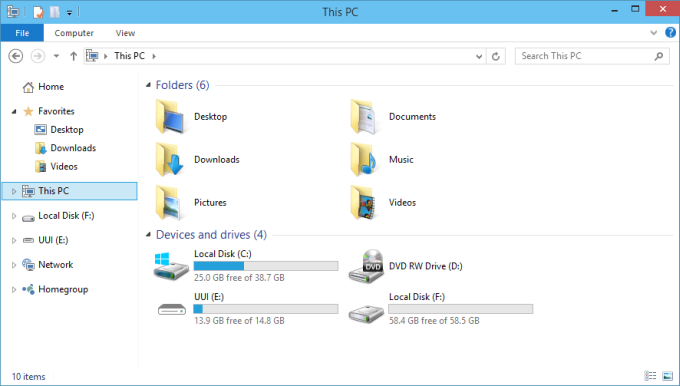Click the '10 items' status bar text
The height and width of the screenshot is (386, 680).
[28, 377]
